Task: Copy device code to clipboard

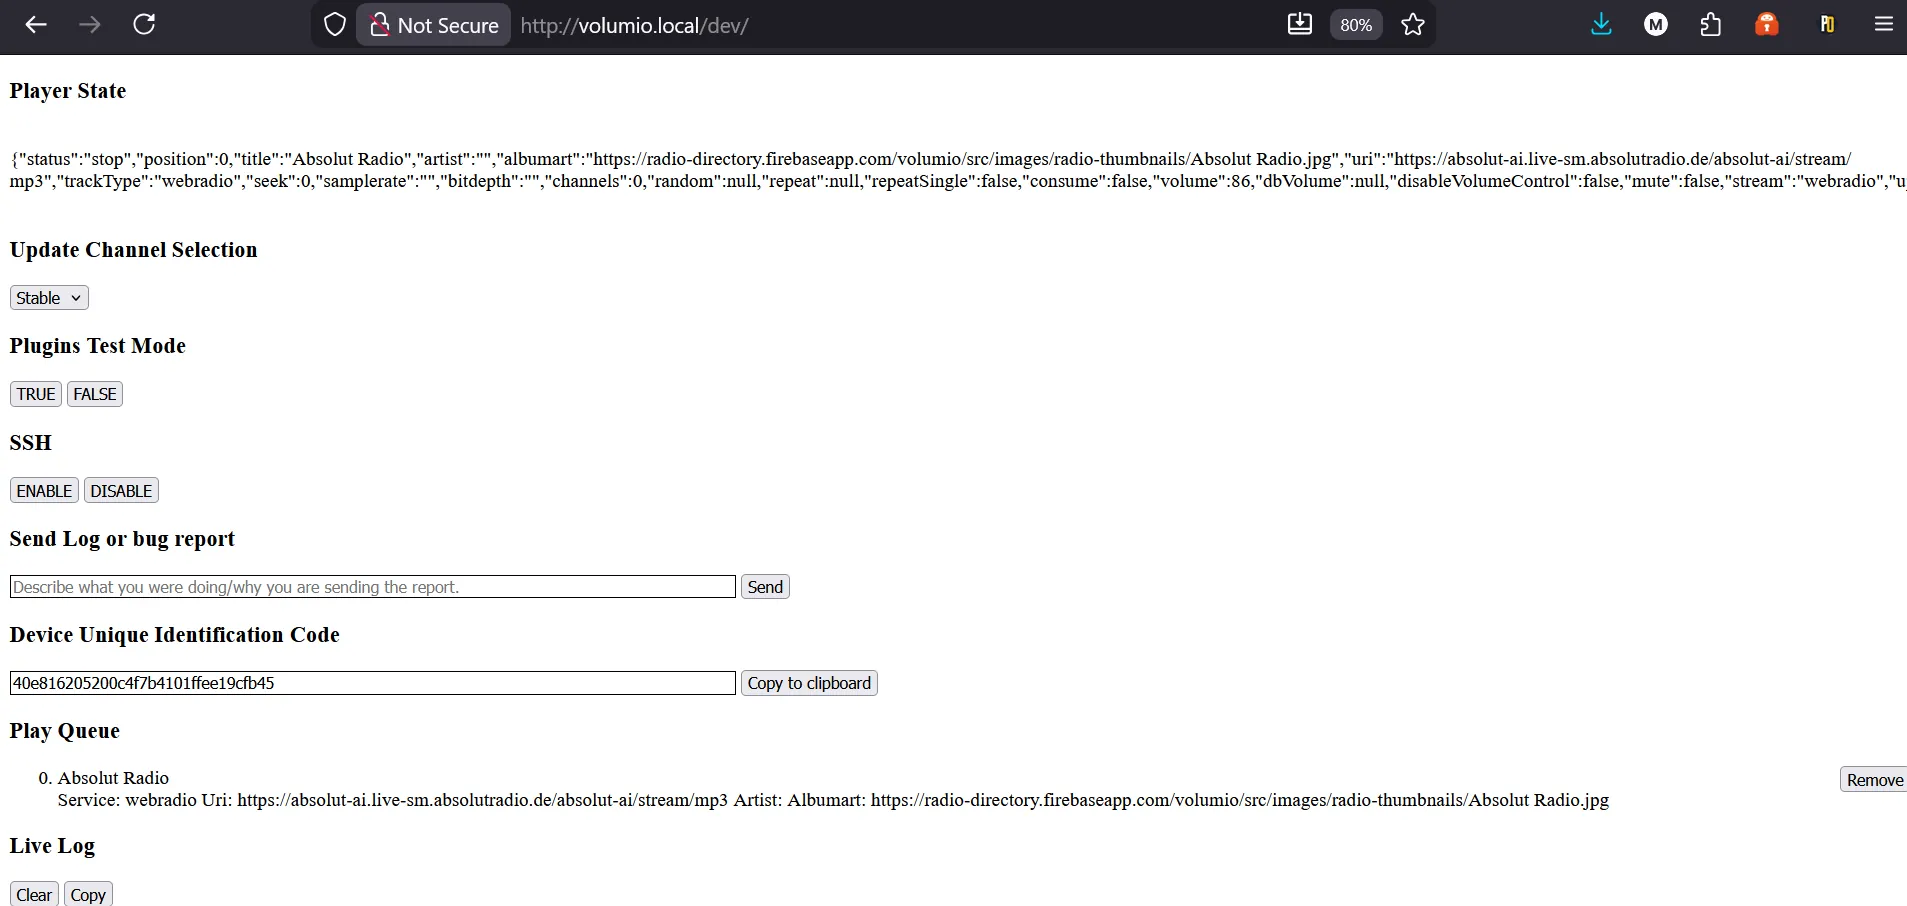Action: pyautogui.click(x=809, y=683)
